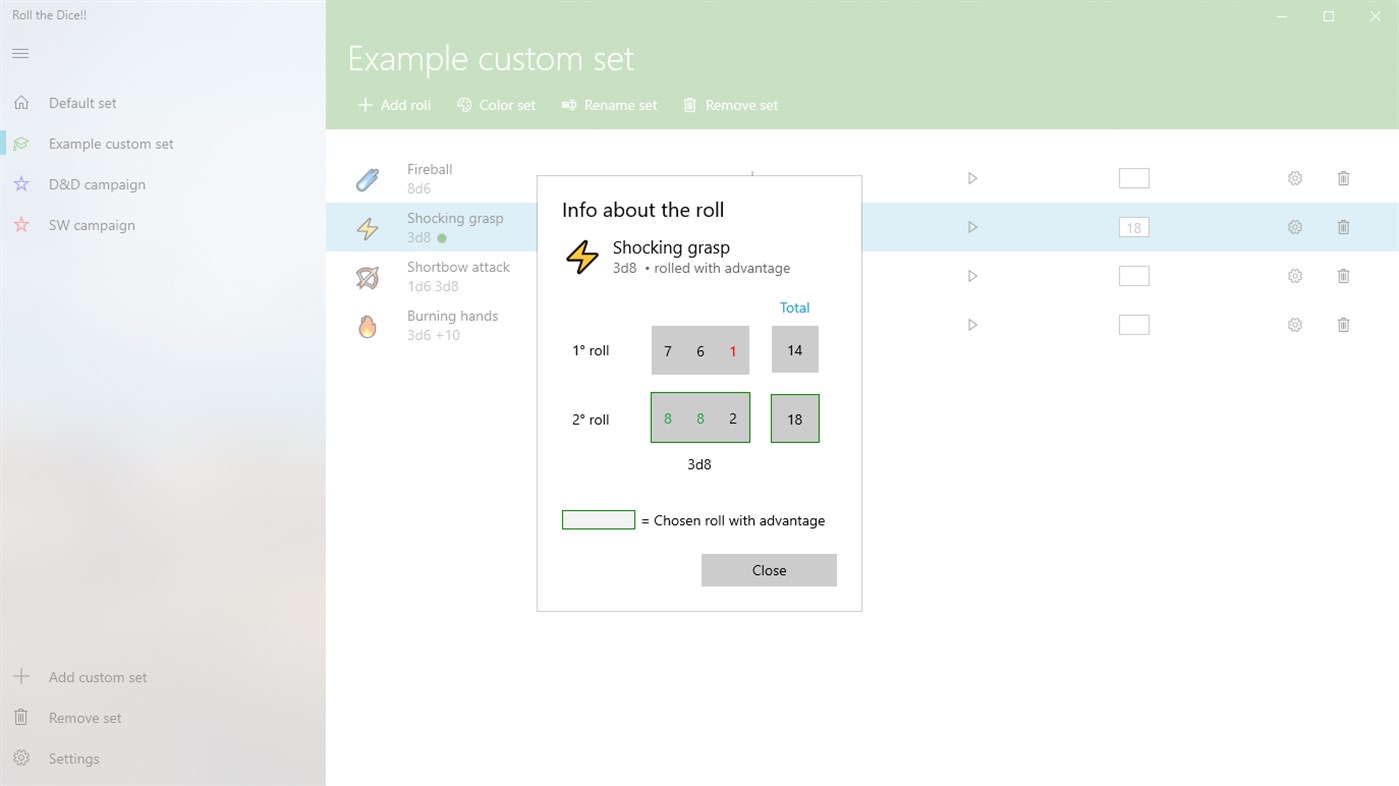Image resolution: width=1399 pixels, height=786 pixels.
Task: Click the Shocking grasp lightning bolt icon
Action: coord(367,227)
